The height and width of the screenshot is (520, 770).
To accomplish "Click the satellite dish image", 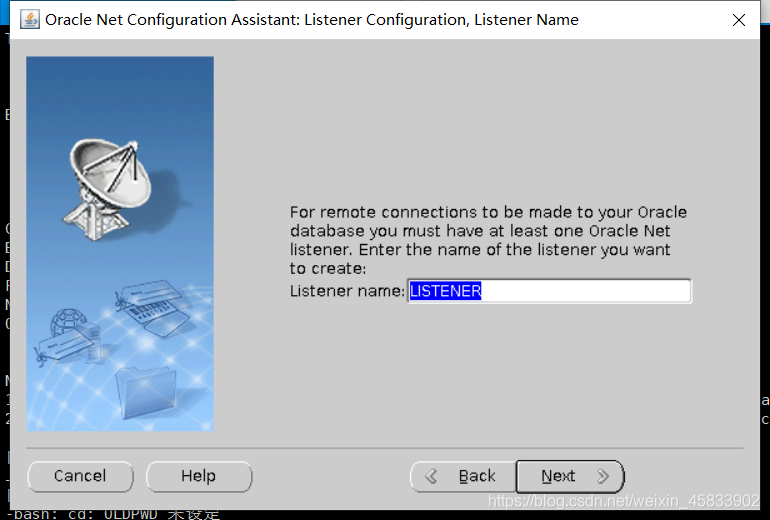I will [109, 190].
